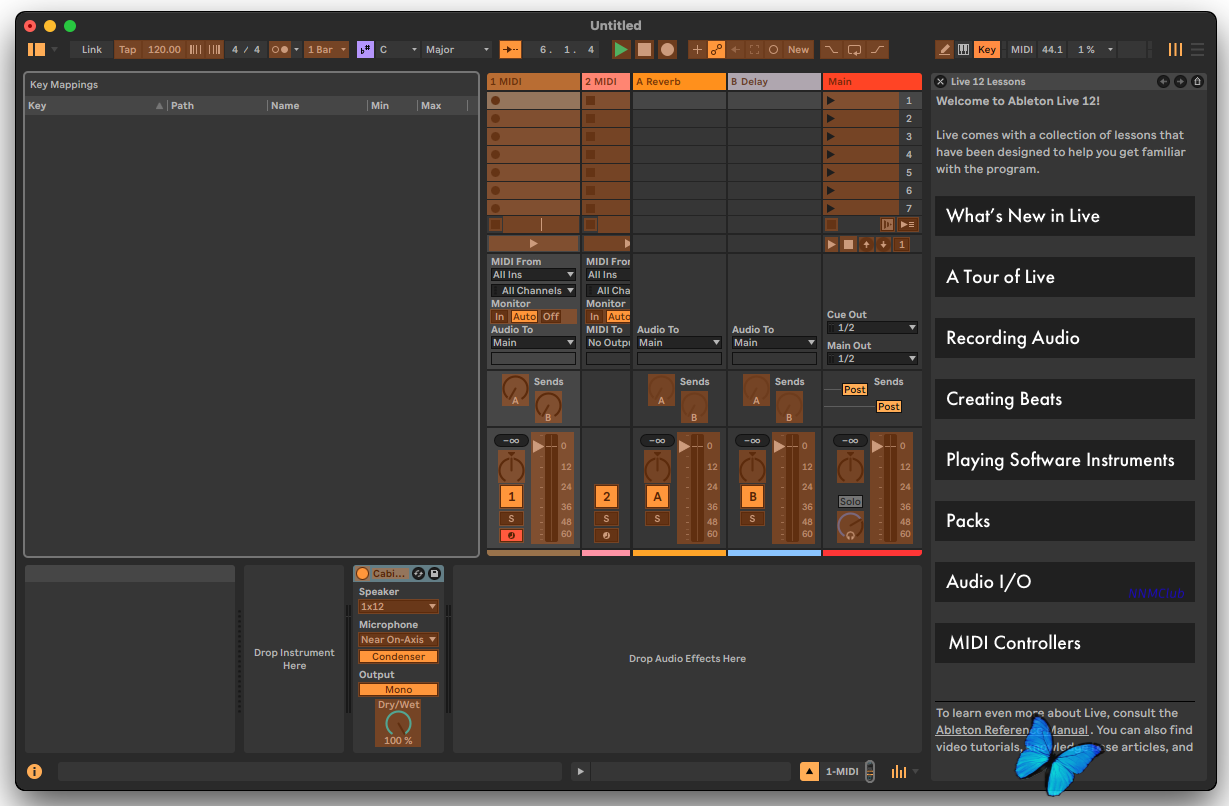The height and width of the screenshot is (806, 1229).
Task: Toggle Track Activator 1
Action: click(511, 497)
